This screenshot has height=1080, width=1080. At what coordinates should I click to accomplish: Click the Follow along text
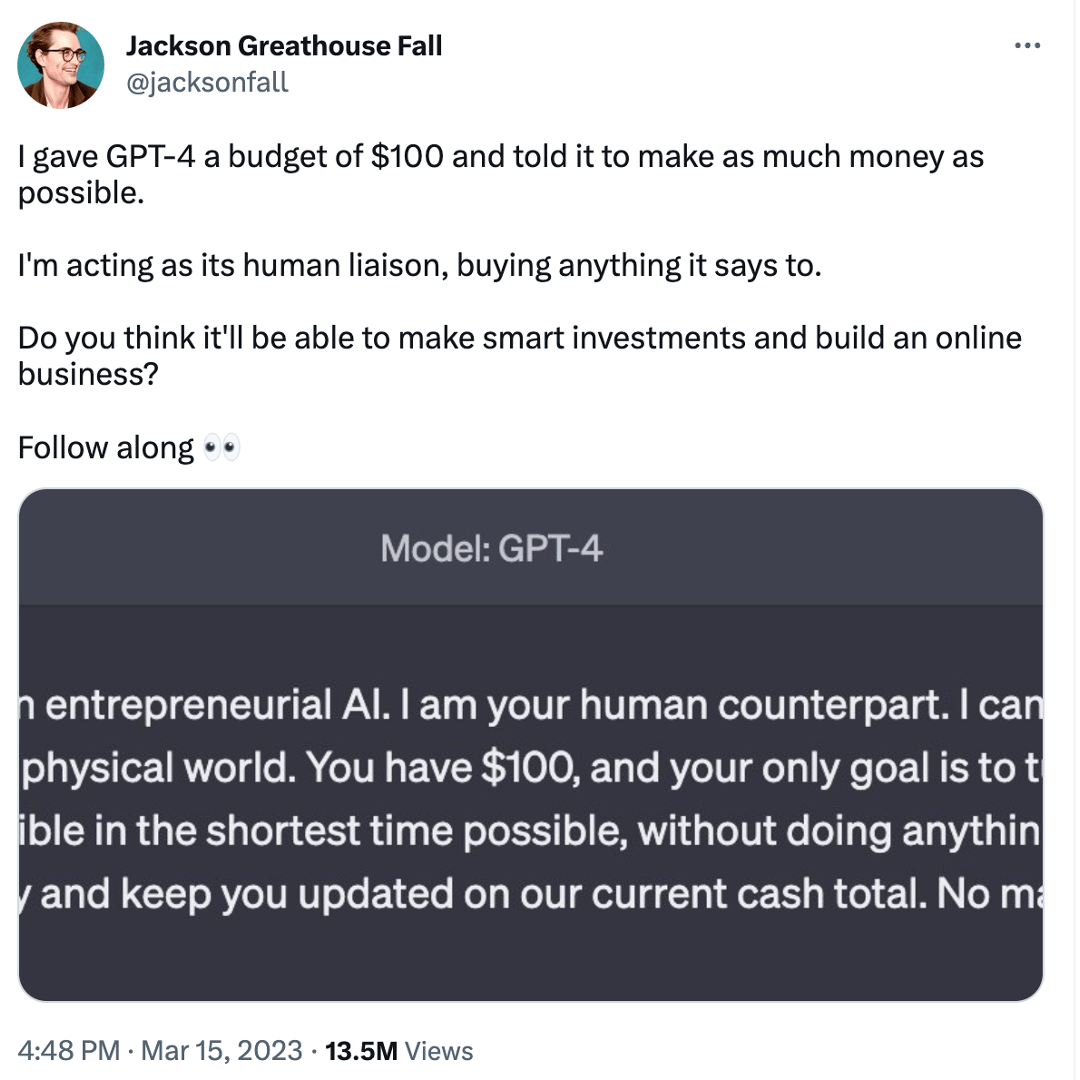(106, 448)
